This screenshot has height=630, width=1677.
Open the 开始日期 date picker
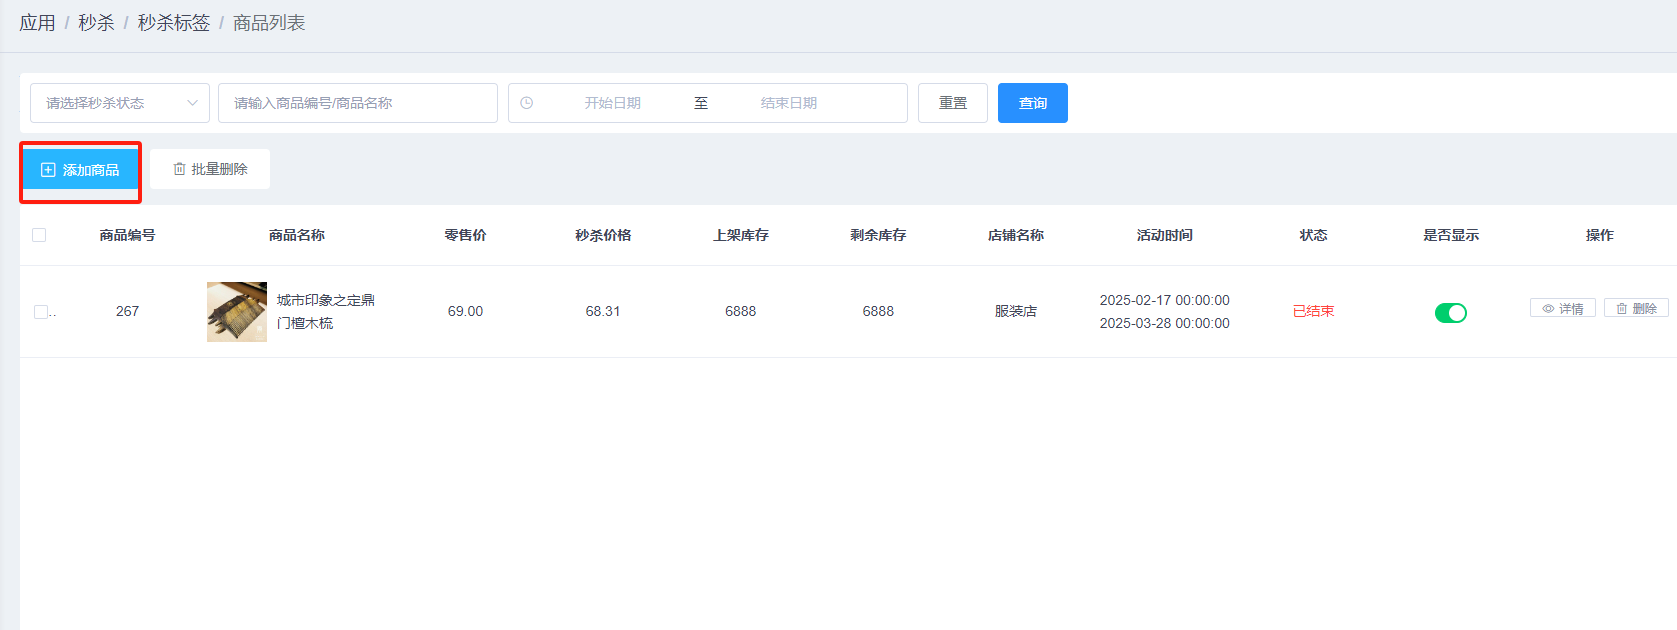612,103
